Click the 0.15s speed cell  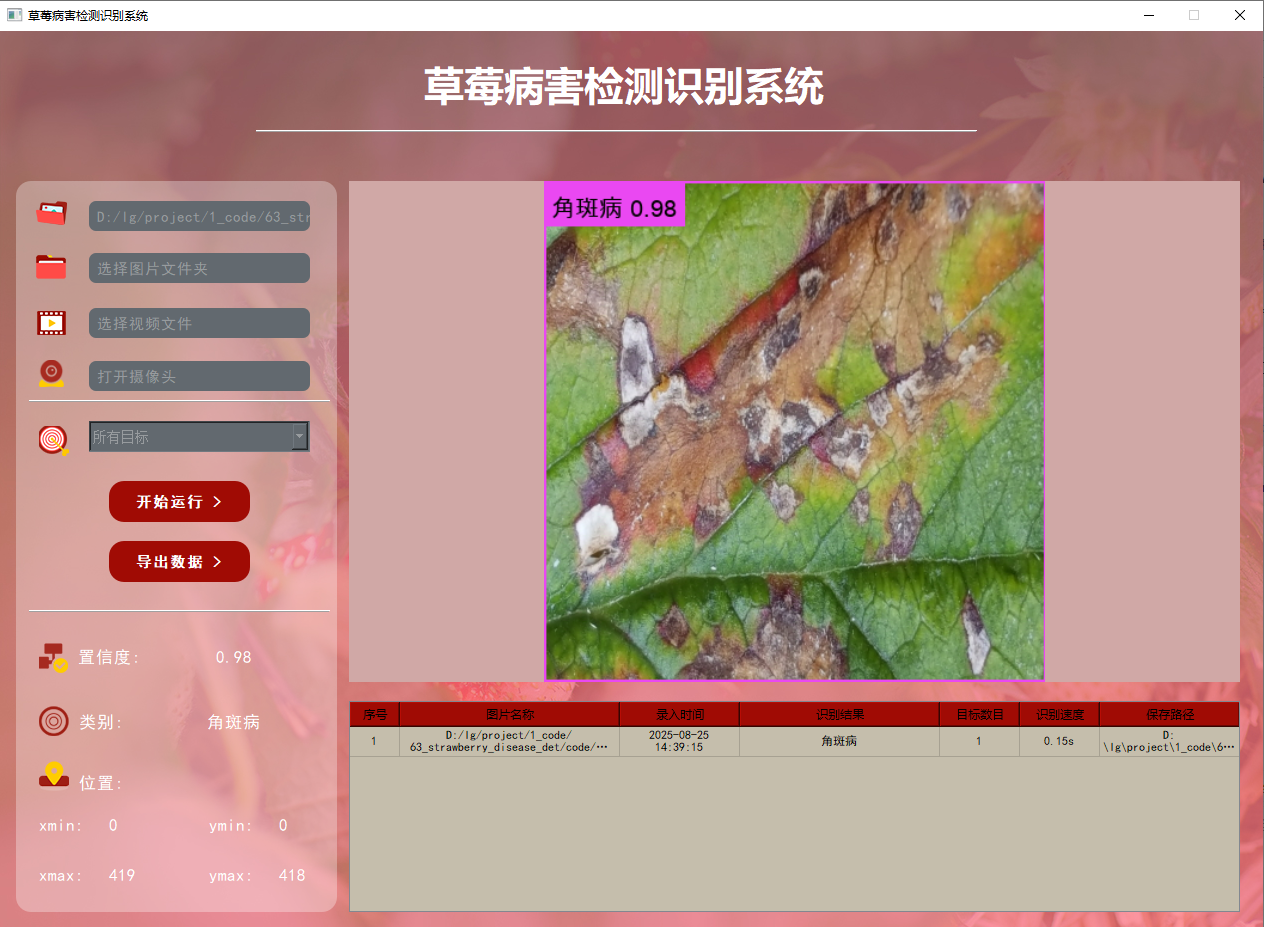pyautogui.click(x=1060, y=741)
